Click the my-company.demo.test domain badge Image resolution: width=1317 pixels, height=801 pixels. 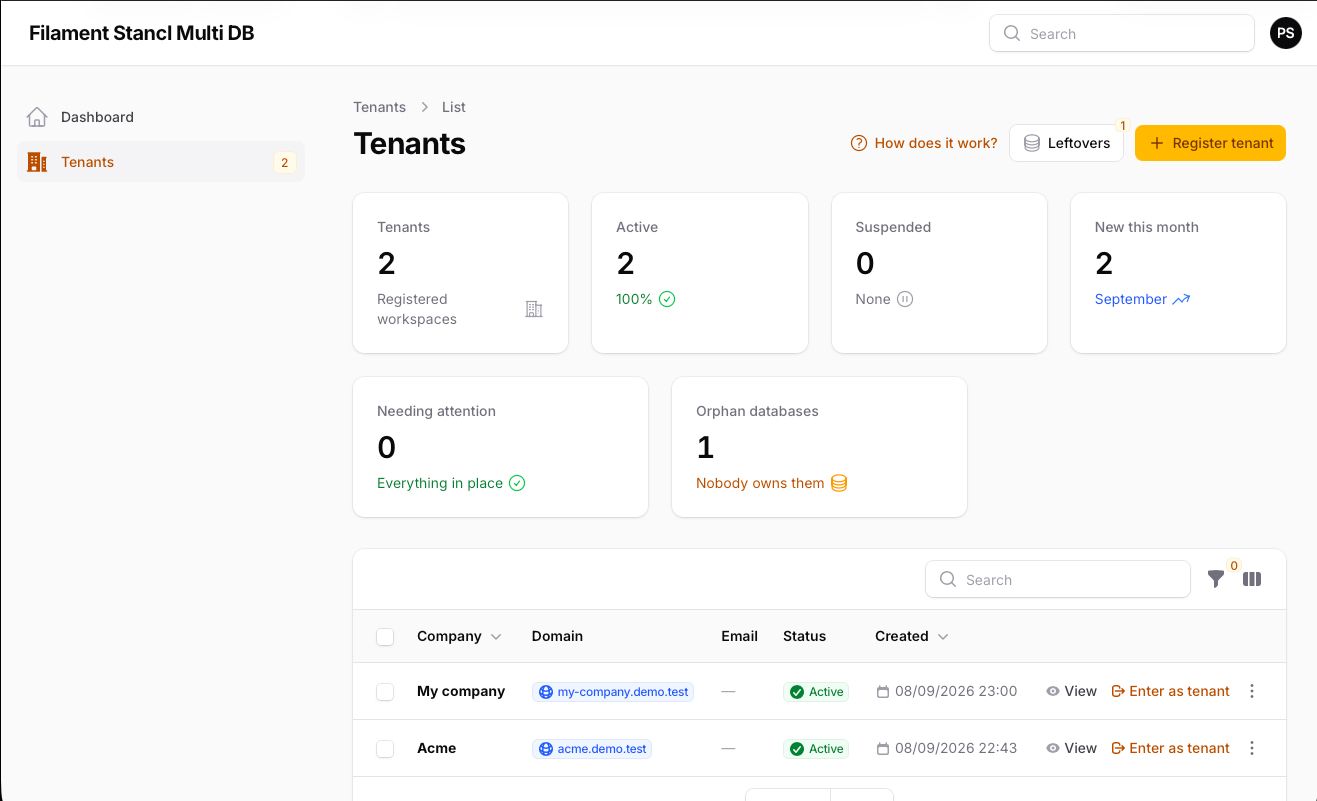point(613,692)
